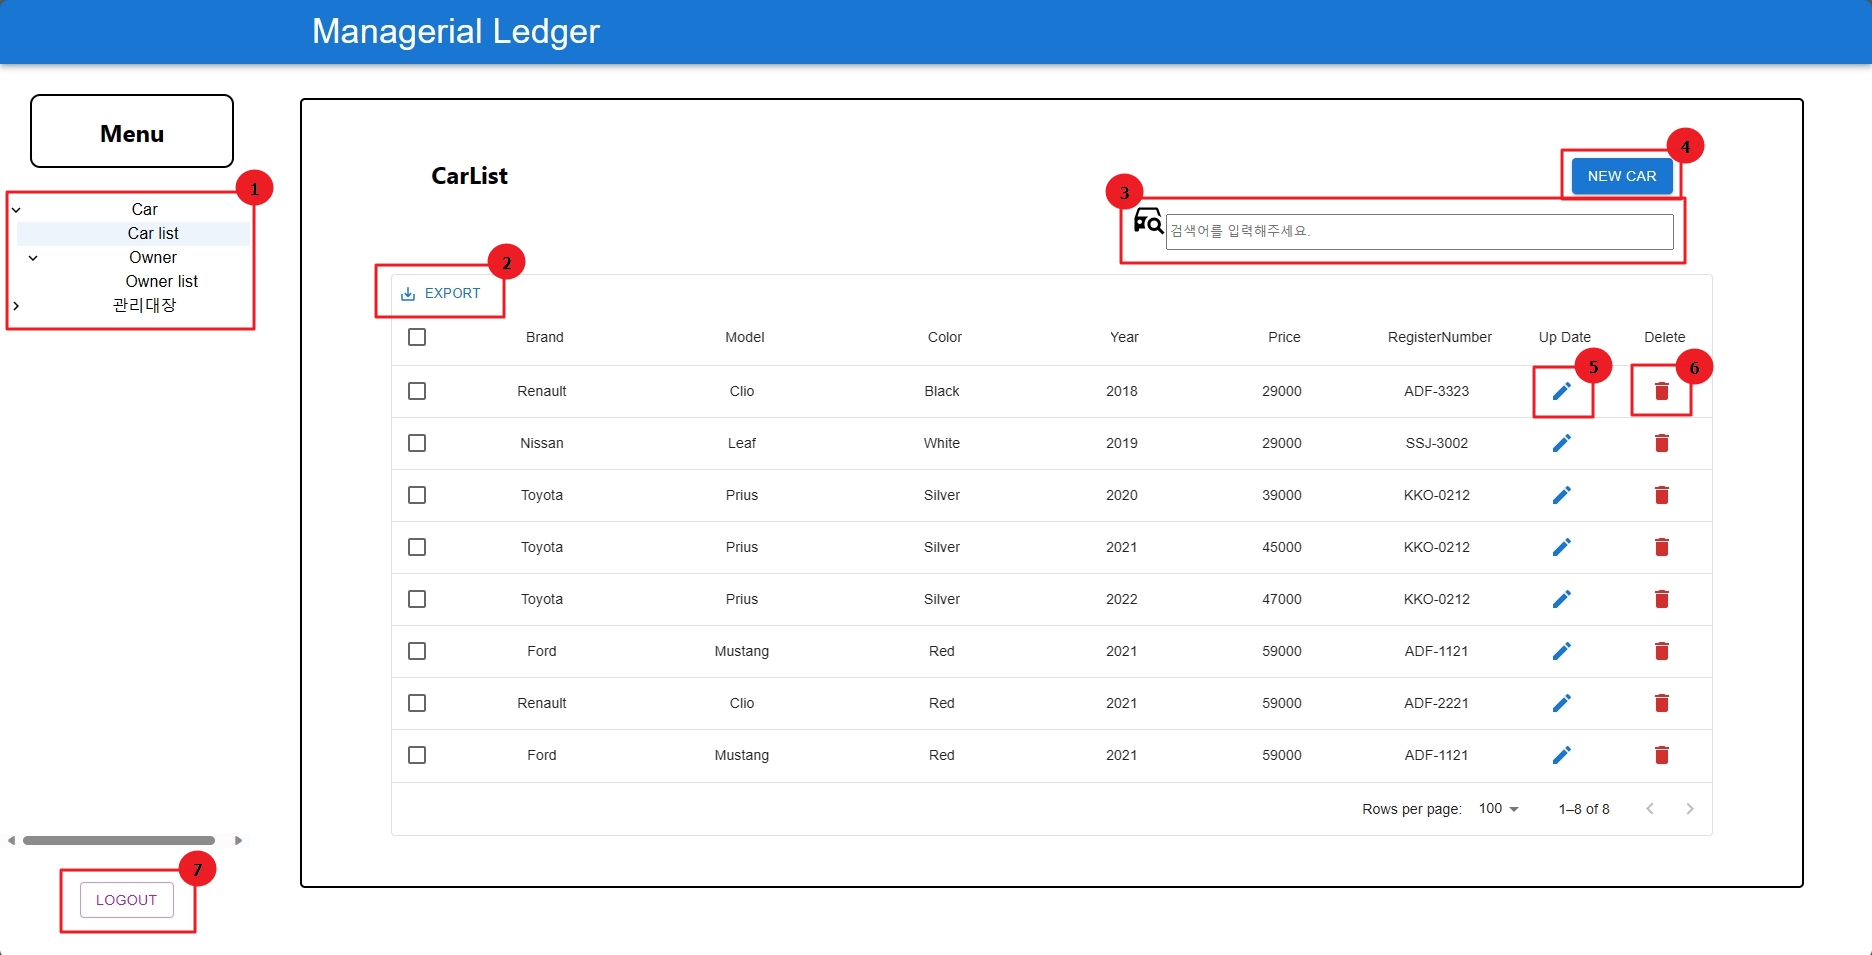Edit the Renault Clio ADF-2221 row
This screenshot has height=955, width=1872.
point(1561,703)
